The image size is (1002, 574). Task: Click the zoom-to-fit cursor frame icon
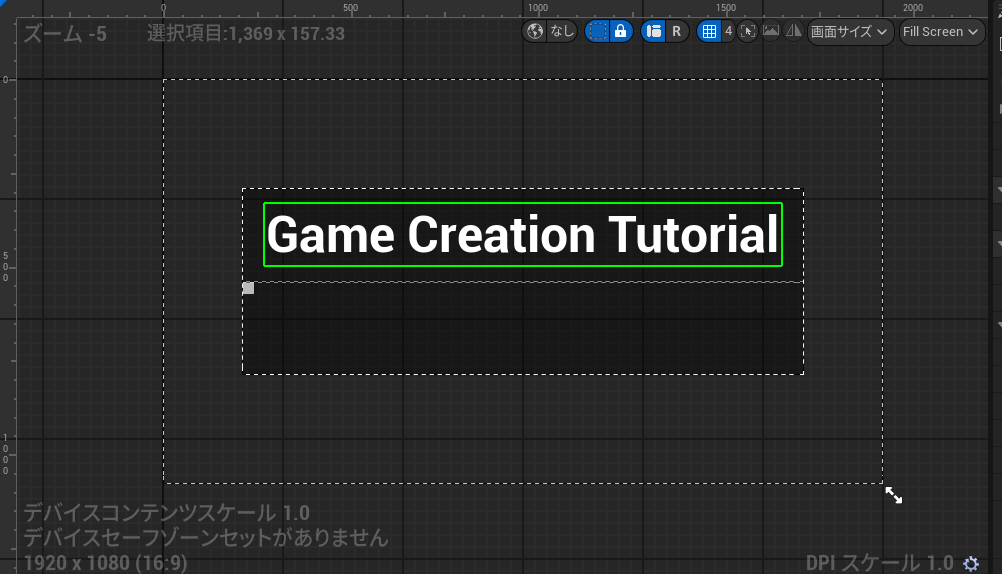tap(748, 31)
